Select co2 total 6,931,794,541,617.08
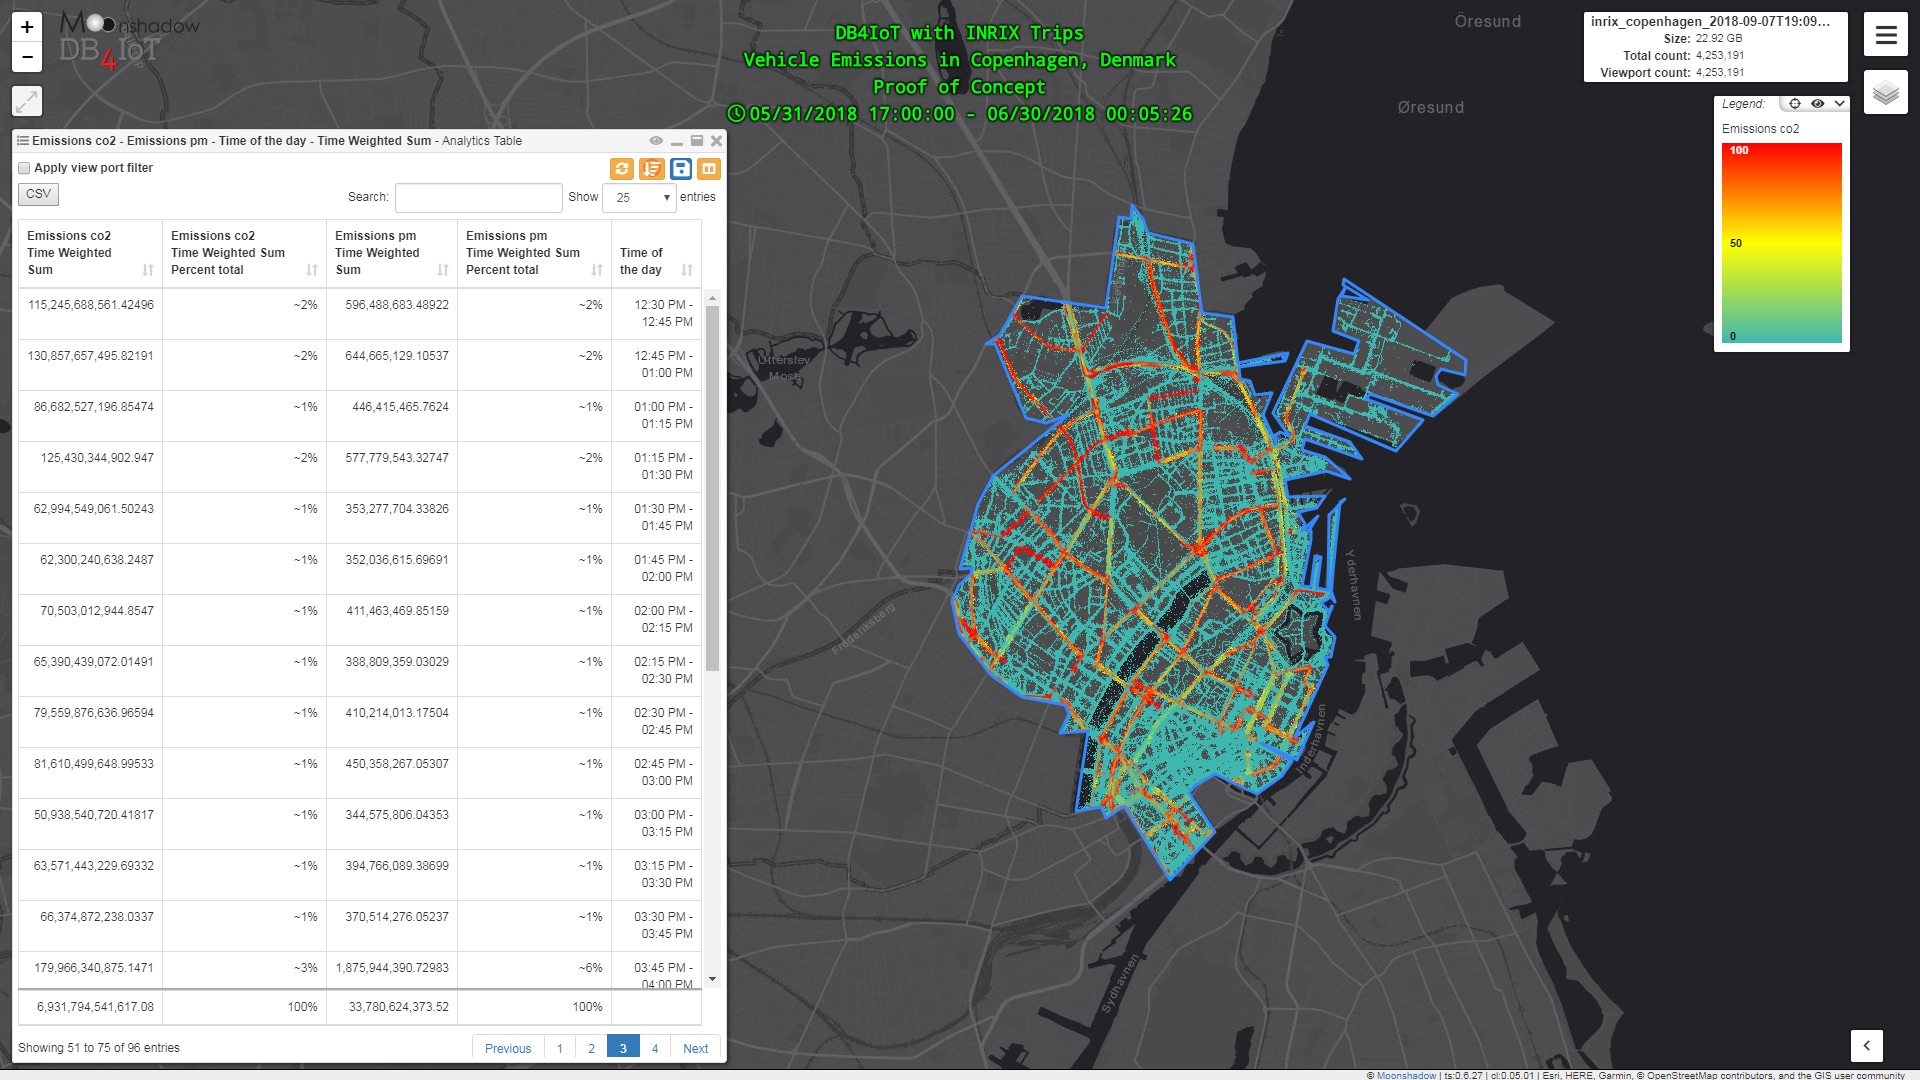This screenshot has width=1920, height=1080. coord(90,1007)
